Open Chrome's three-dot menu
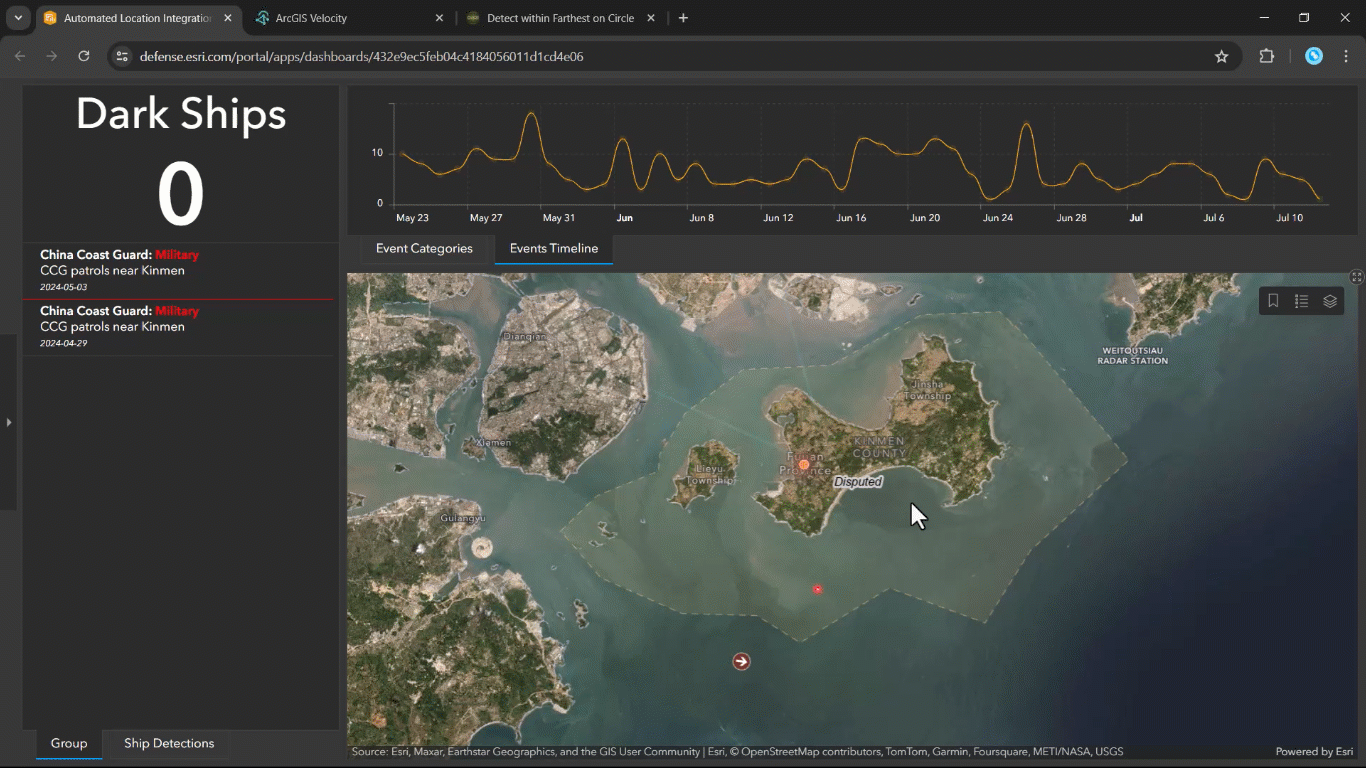This screenshot has height=768, width=1366. [1346, 57]
